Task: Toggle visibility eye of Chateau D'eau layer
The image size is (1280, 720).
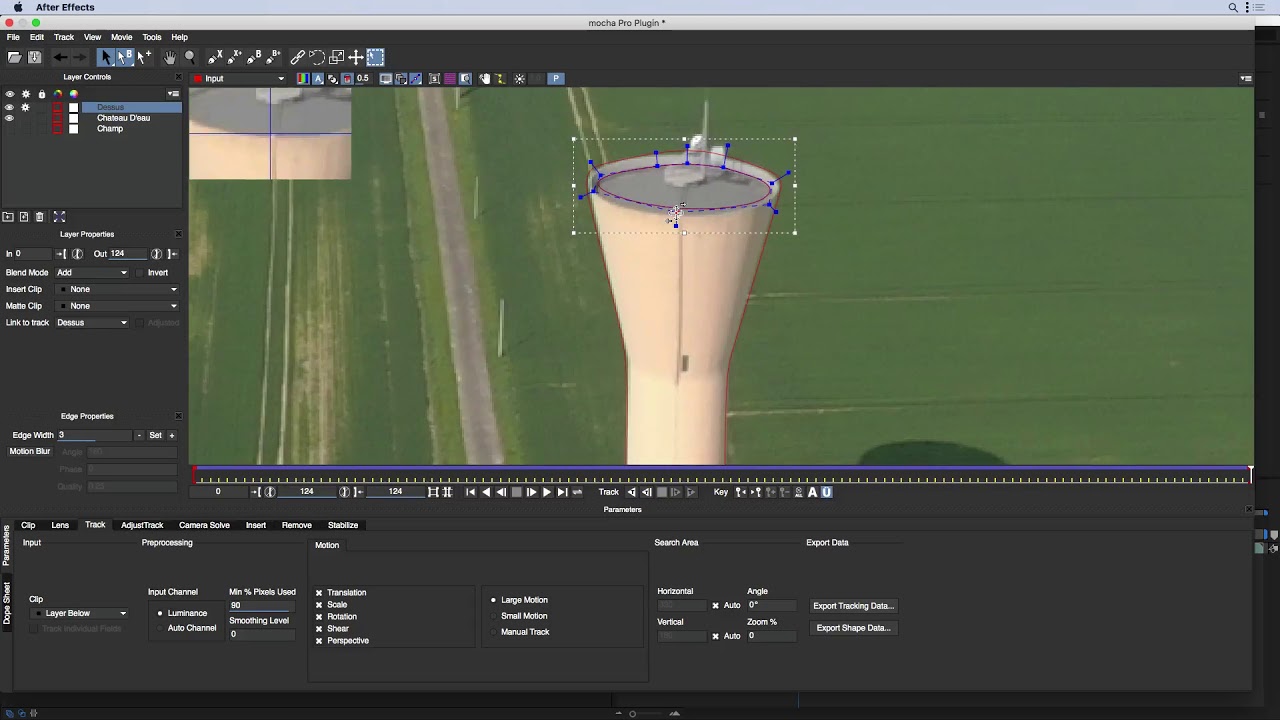Action: [10, 118]
